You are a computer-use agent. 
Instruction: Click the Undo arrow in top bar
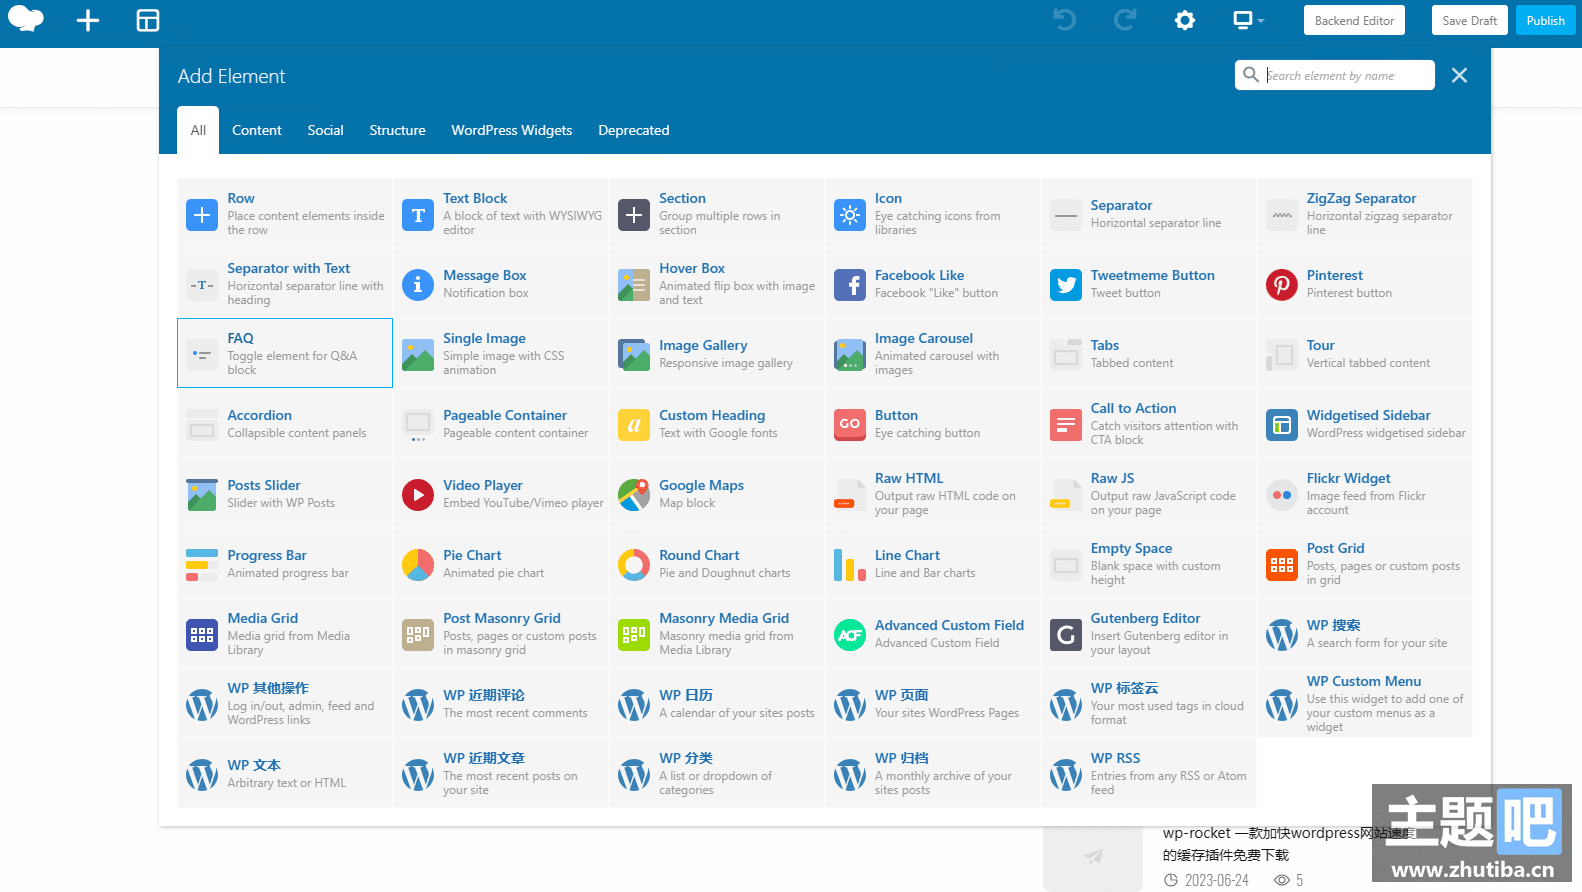[x=1065, y=20]
